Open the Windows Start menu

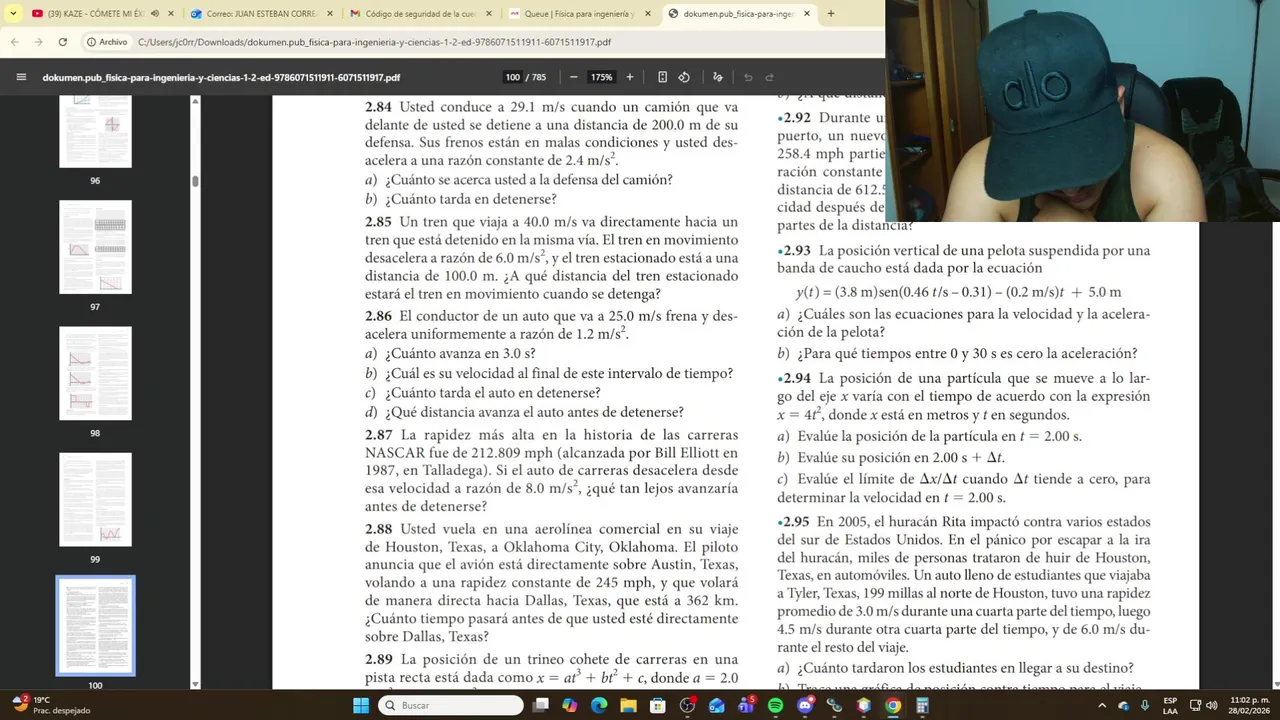pos(361,705)
